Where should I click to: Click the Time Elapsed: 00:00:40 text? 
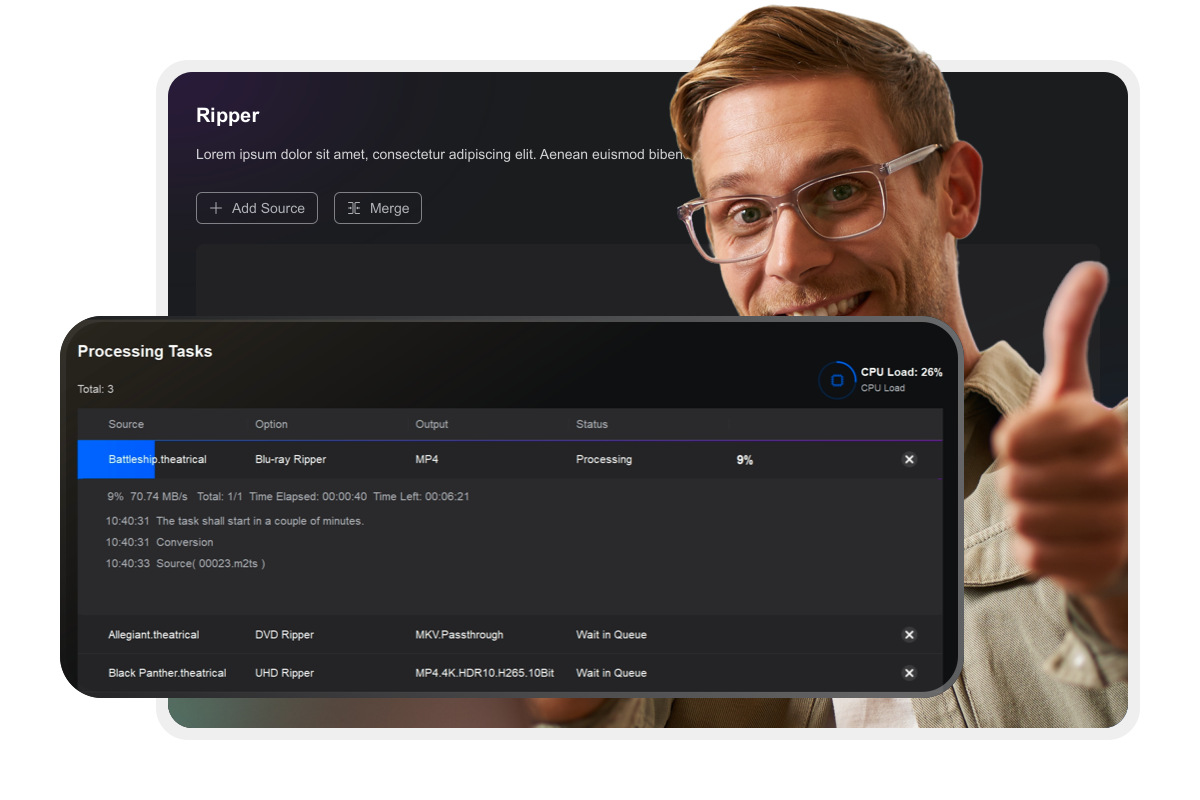[x=308, y=496]
